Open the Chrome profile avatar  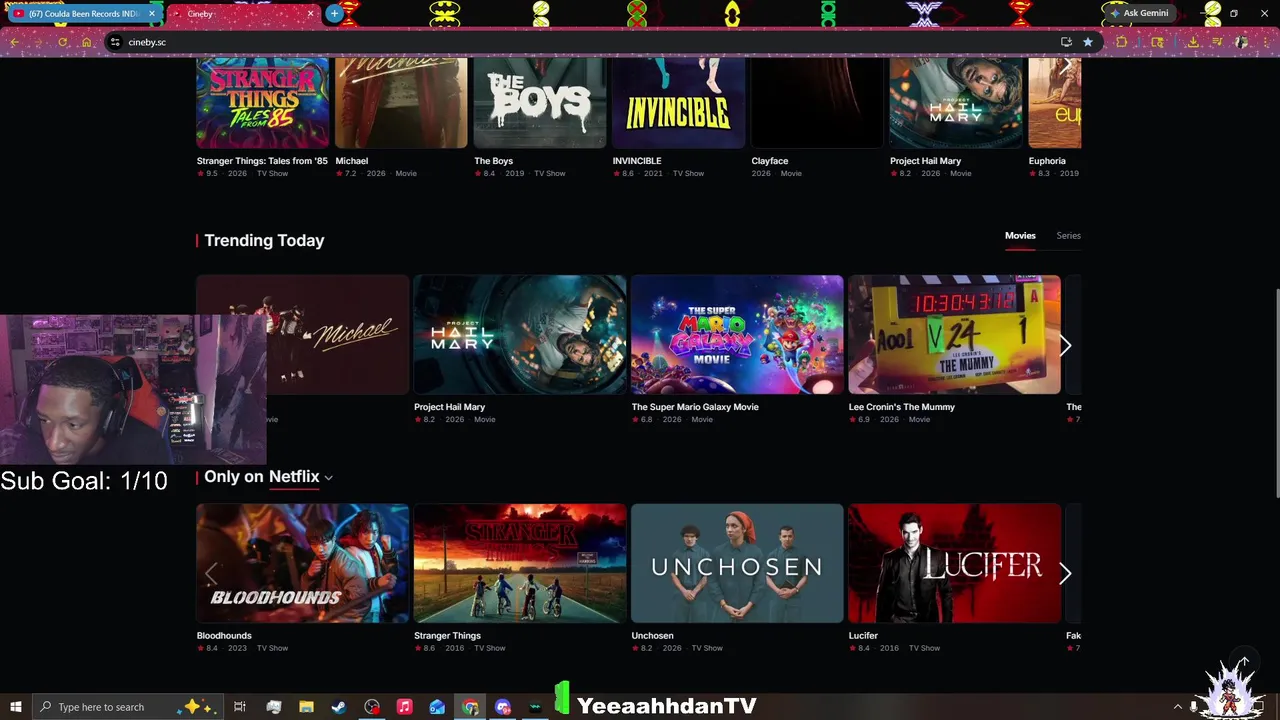point(1241,42)
